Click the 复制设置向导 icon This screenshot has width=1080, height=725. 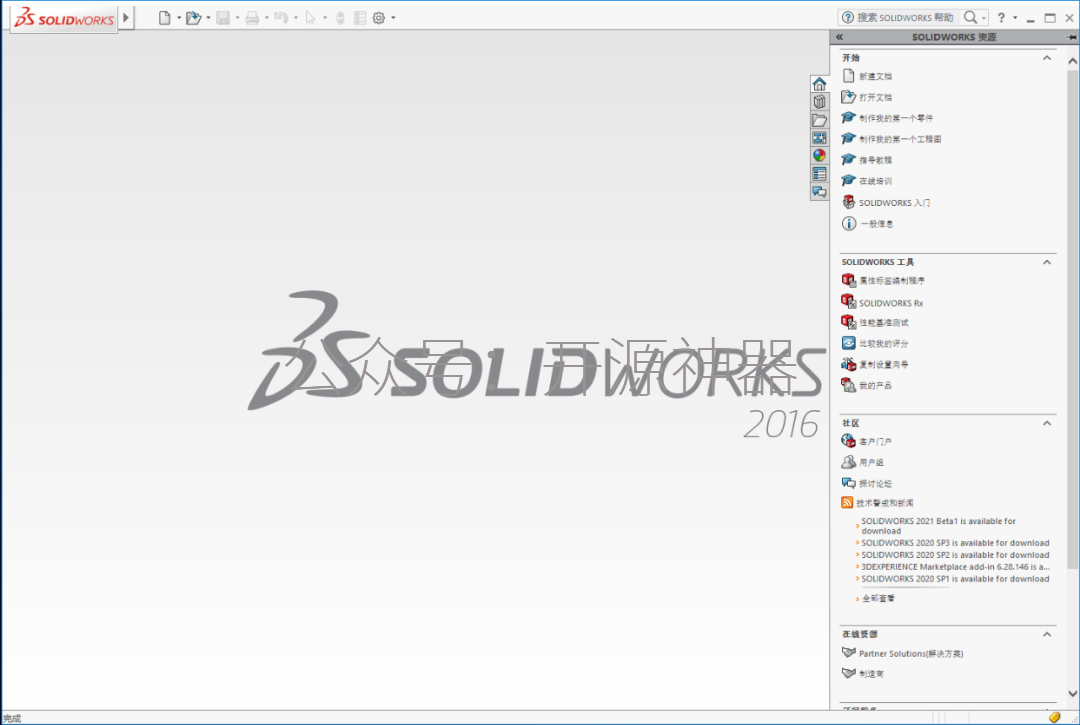(849, 364)
